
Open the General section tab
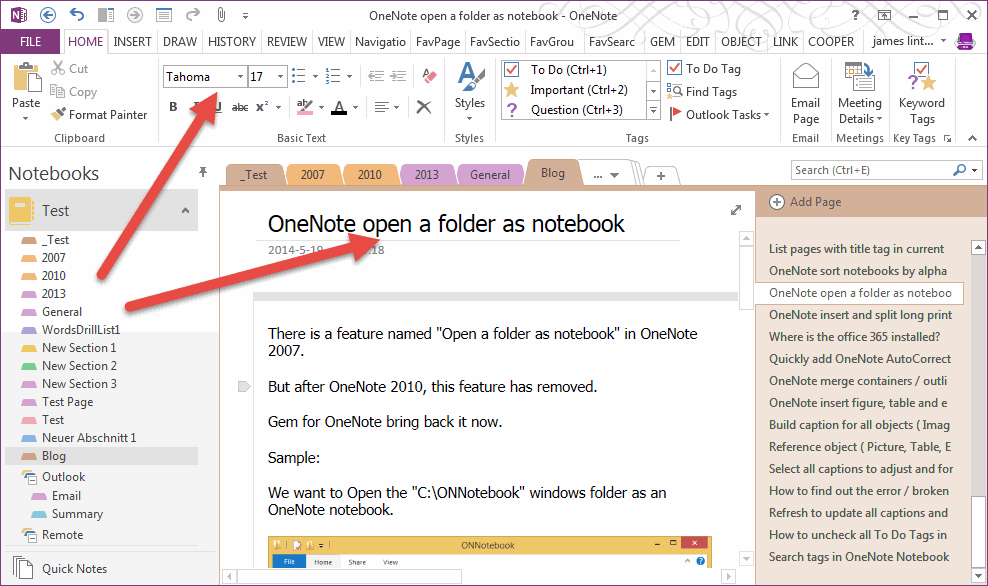(x=489, y=175)
